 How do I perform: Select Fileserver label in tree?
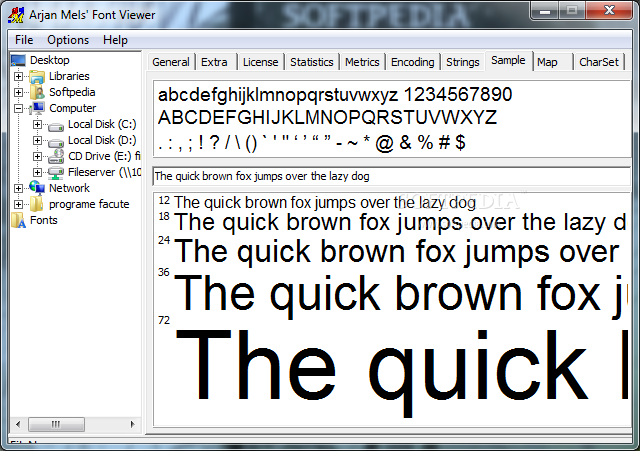(x=104, y=172)
